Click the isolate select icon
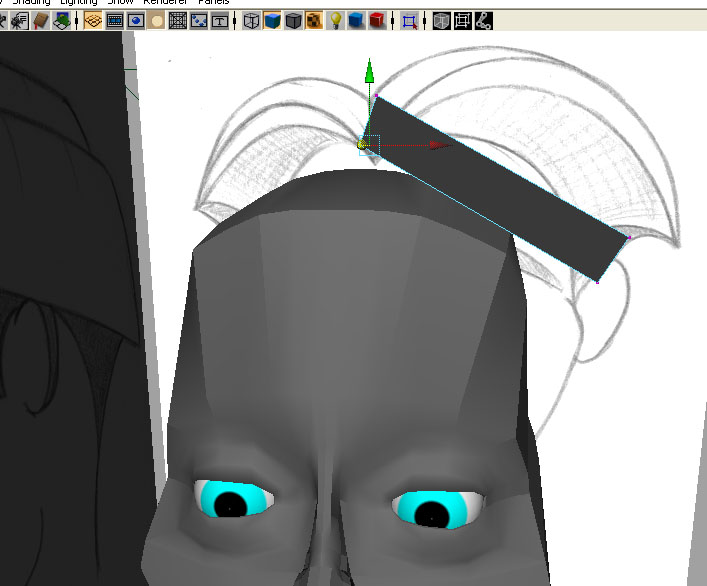The width and height of the screenshot is (707, 586). point(409,21)
